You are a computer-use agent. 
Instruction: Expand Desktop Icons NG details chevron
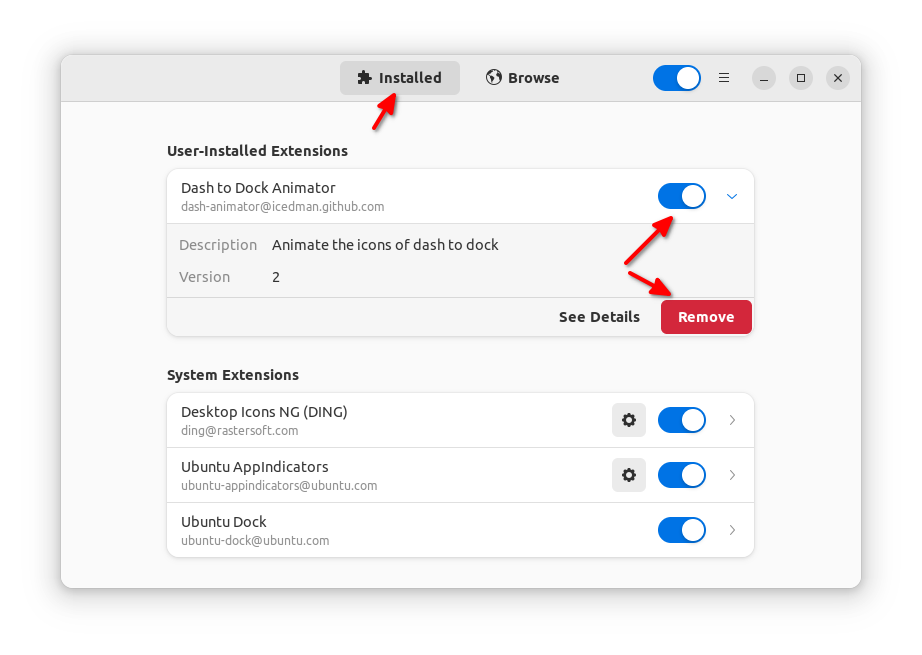732,420
